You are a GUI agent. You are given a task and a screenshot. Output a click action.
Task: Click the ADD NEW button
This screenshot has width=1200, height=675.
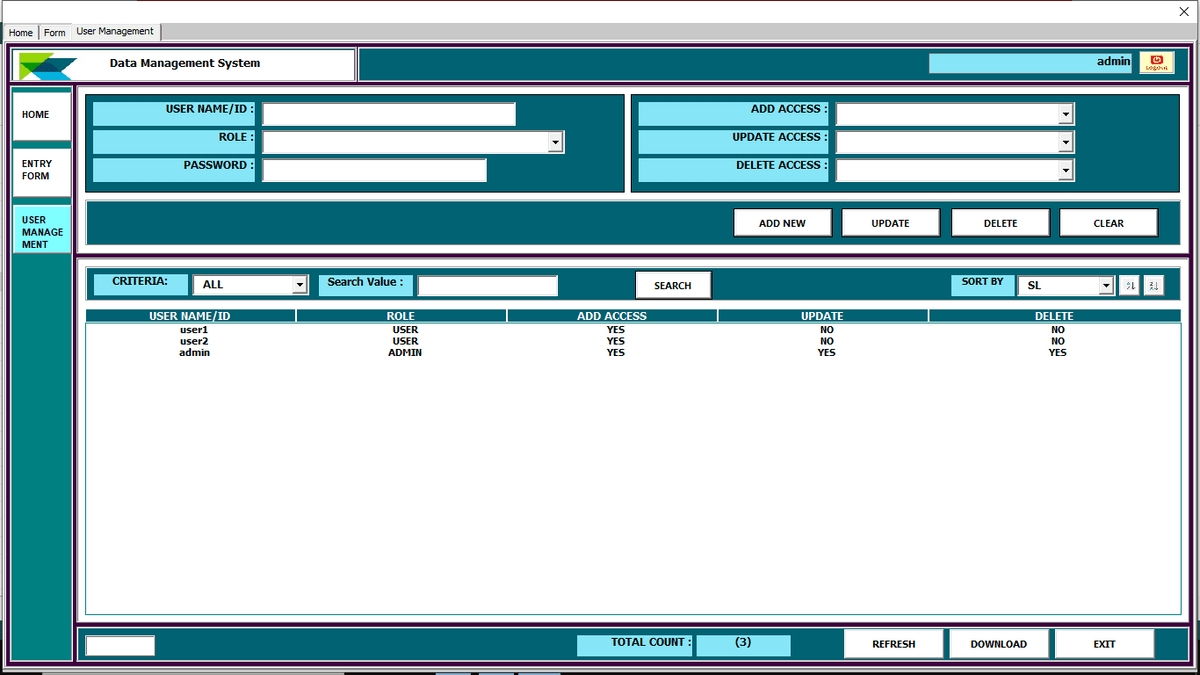point(783,222)
